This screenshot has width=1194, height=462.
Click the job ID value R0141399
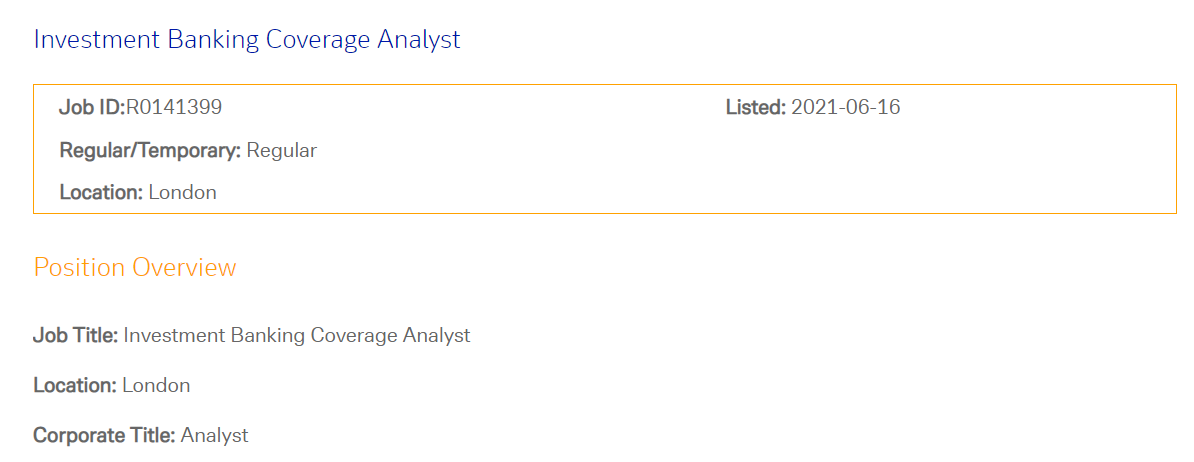coord(174,107)
